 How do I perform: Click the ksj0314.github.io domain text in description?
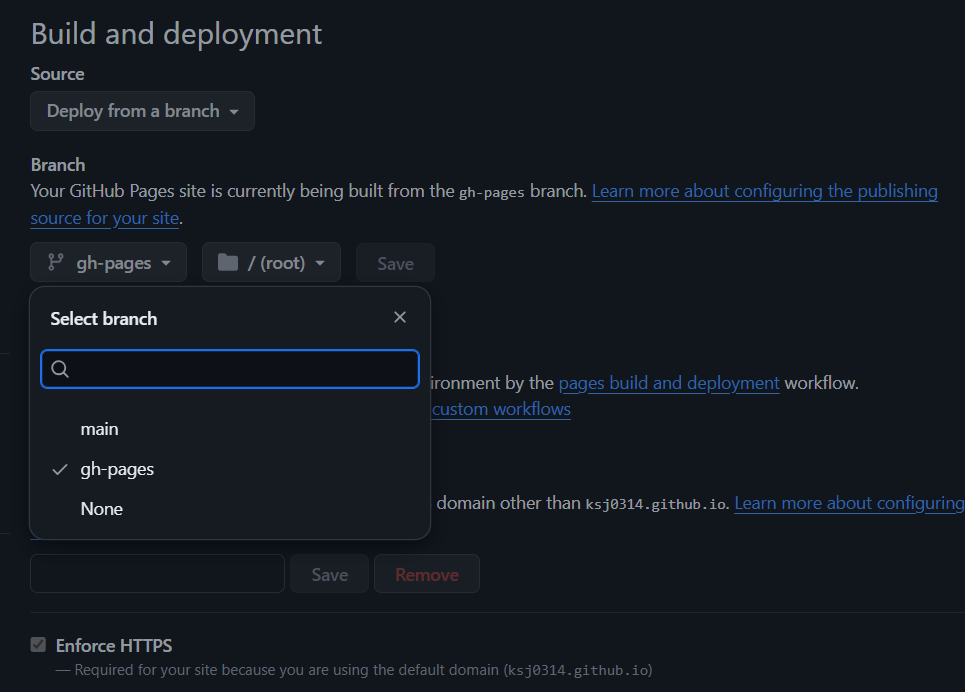655,504
